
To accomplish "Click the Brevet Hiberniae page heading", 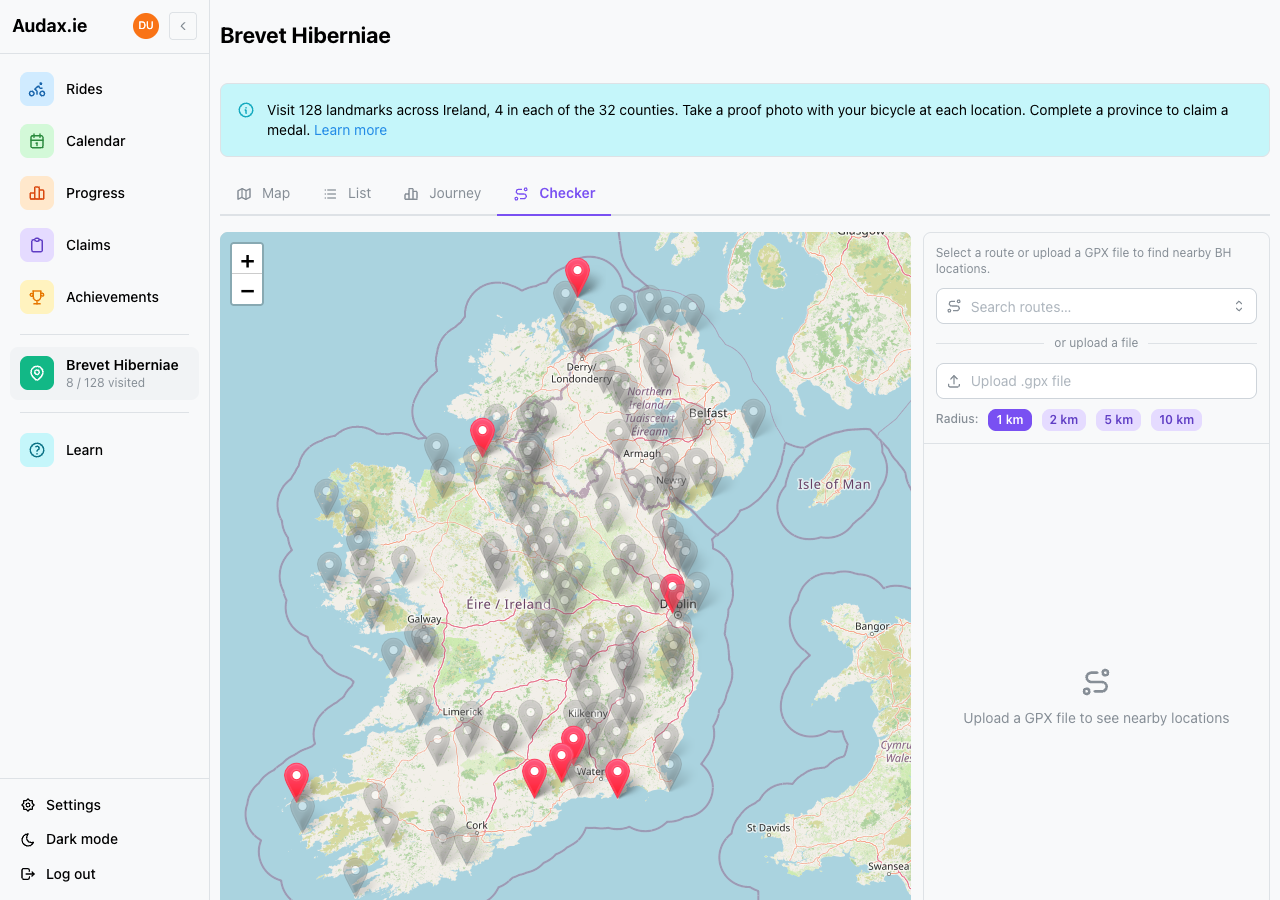I will tap(305, 36).
